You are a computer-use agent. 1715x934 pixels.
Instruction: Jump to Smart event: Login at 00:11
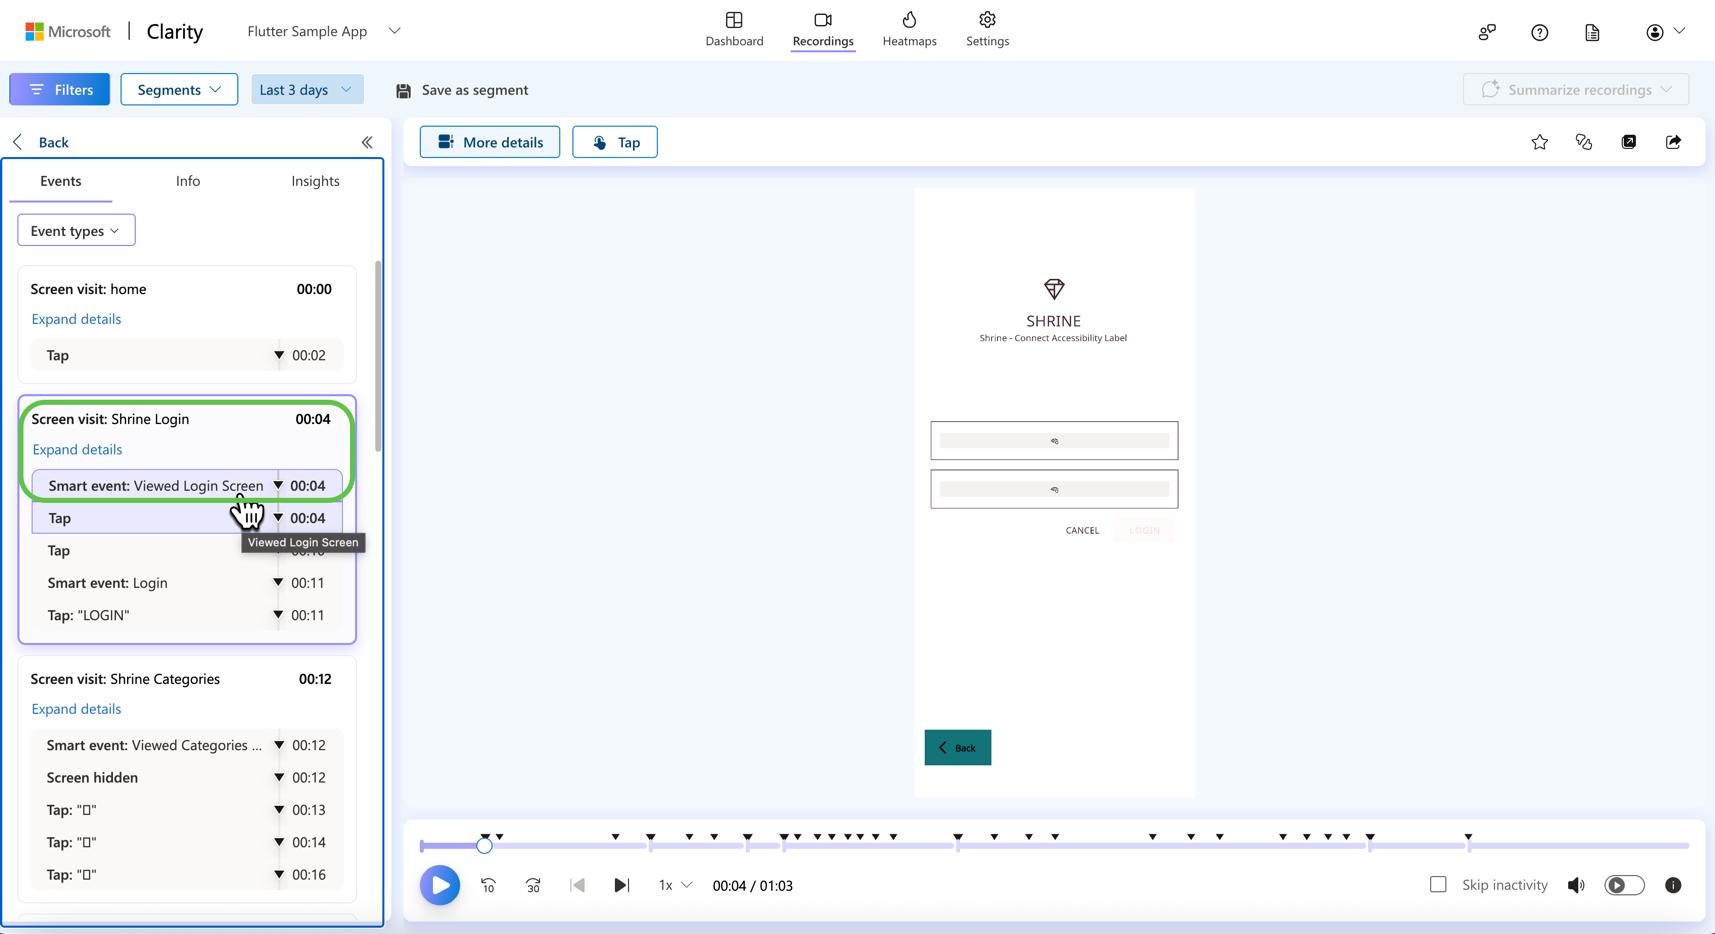click(x=187, y=583)
